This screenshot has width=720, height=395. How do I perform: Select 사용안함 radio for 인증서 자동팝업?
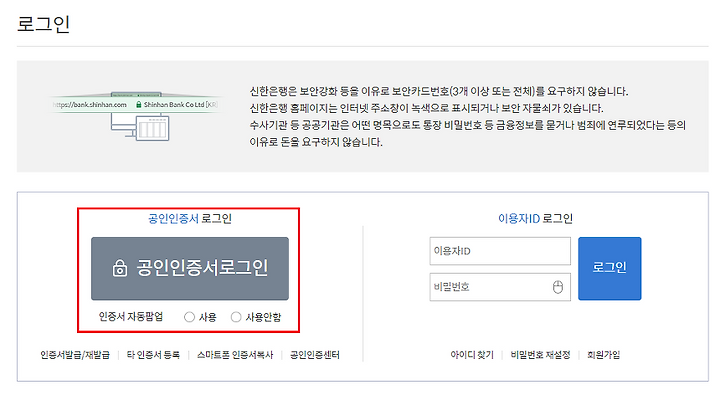pos(236,317)
